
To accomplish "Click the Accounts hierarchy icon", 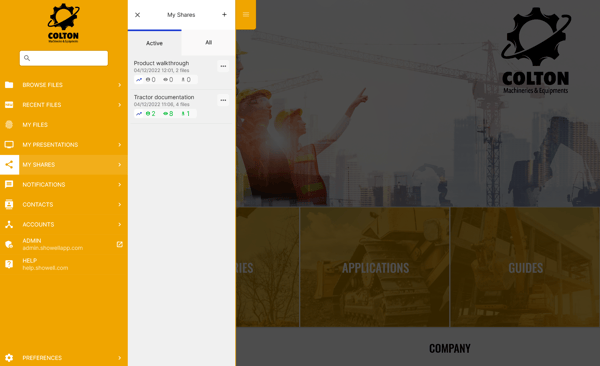I will pyautogui.click(x=9, y=224).
